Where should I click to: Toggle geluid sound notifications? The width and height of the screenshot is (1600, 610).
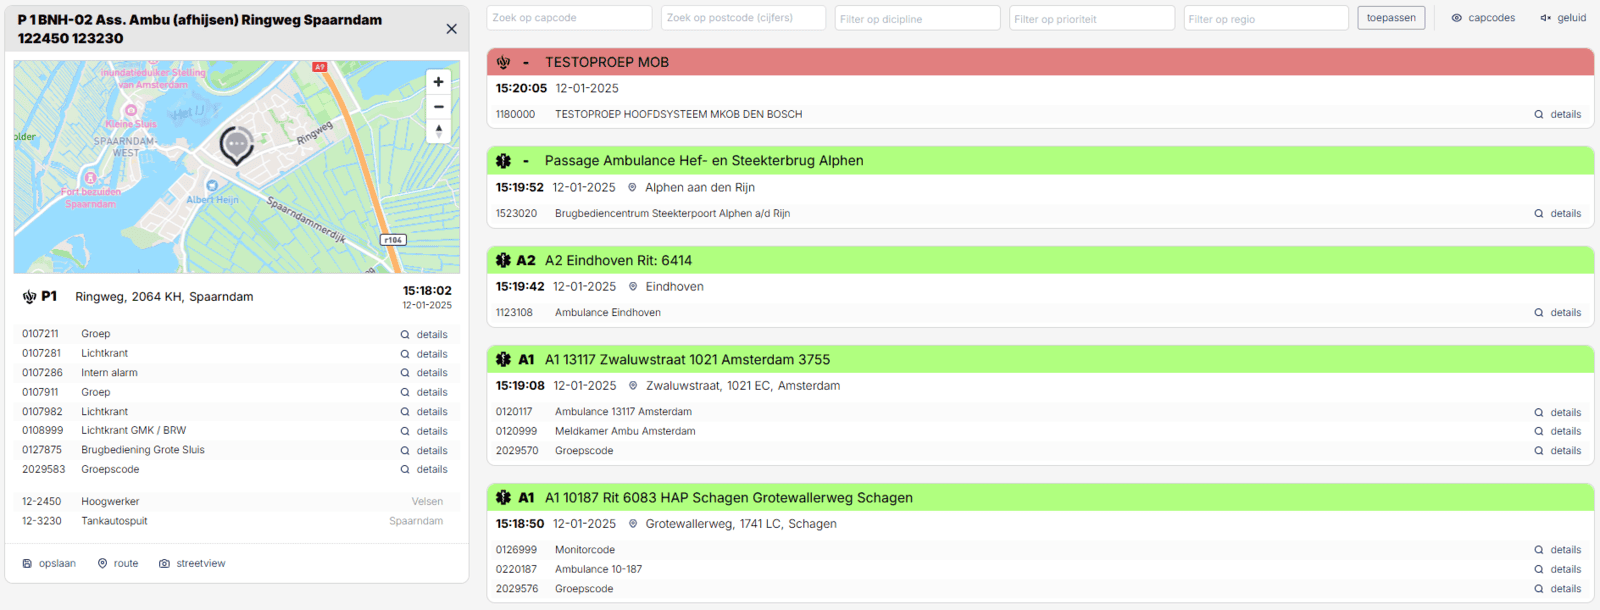[1563, 18]
